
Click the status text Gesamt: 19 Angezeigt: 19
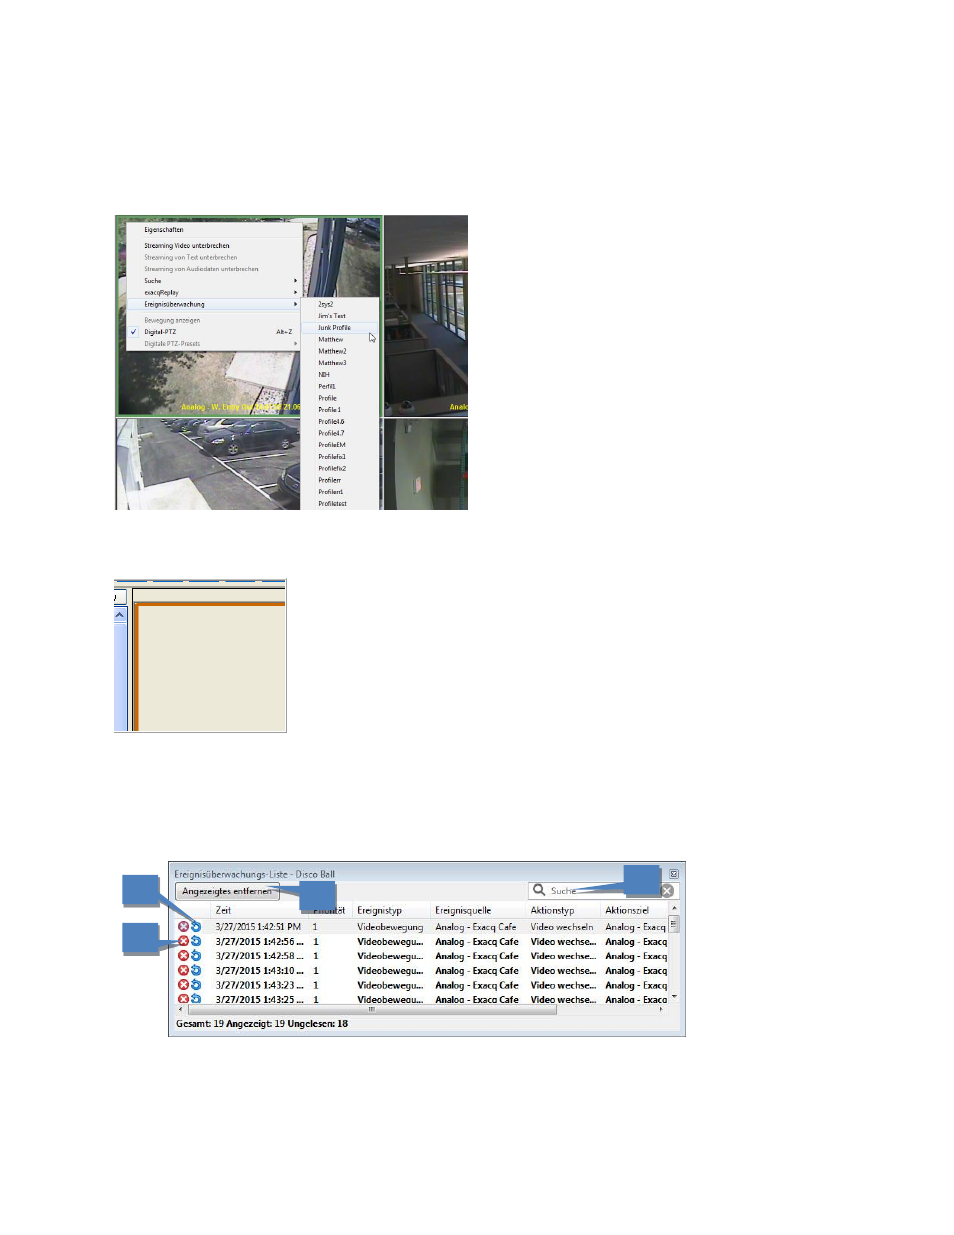(229, 1024)
